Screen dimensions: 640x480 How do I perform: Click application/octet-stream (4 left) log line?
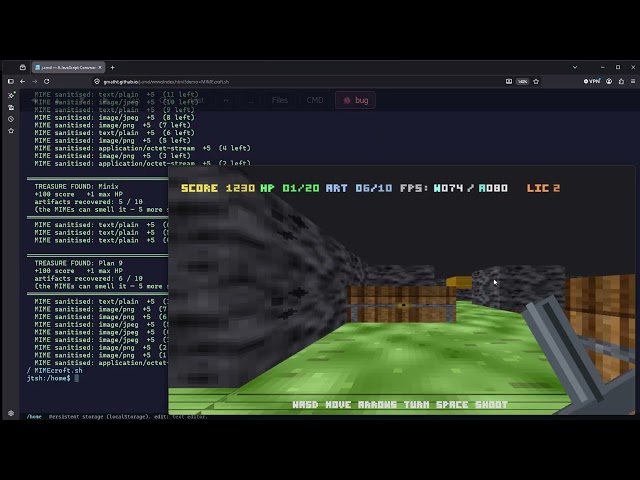click(142, 148)
